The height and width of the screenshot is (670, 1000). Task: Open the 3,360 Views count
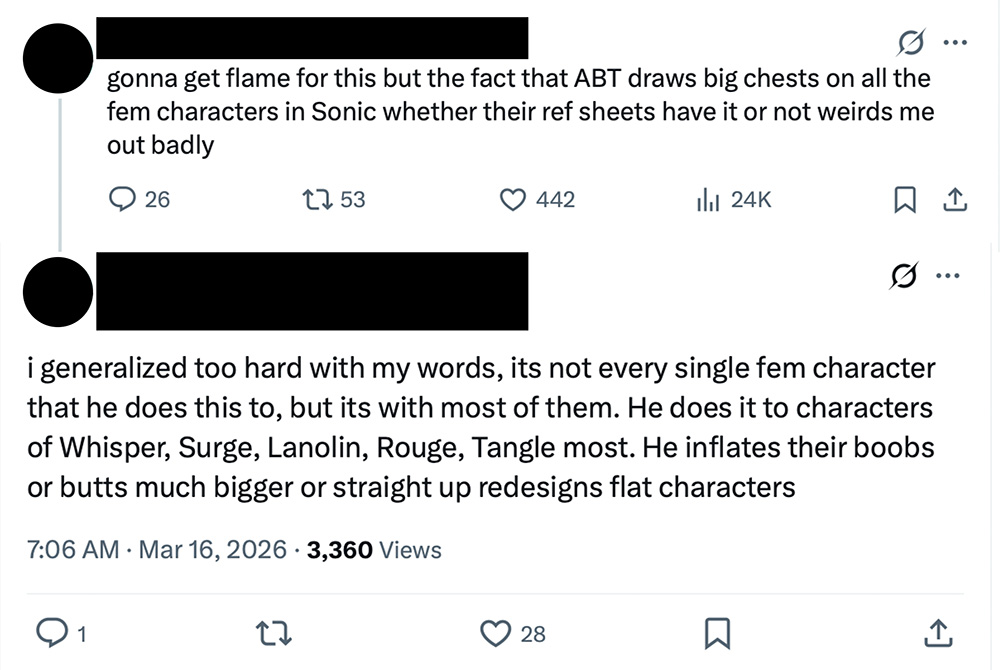click(x=374, y=550)
